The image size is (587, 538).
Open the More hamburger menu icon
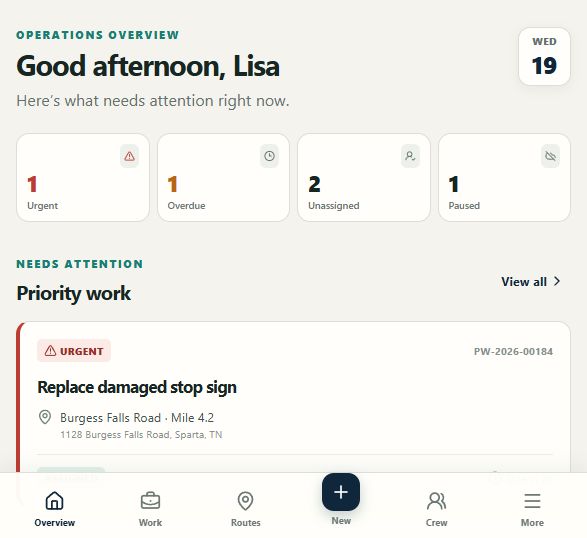(x=532, y=501)
